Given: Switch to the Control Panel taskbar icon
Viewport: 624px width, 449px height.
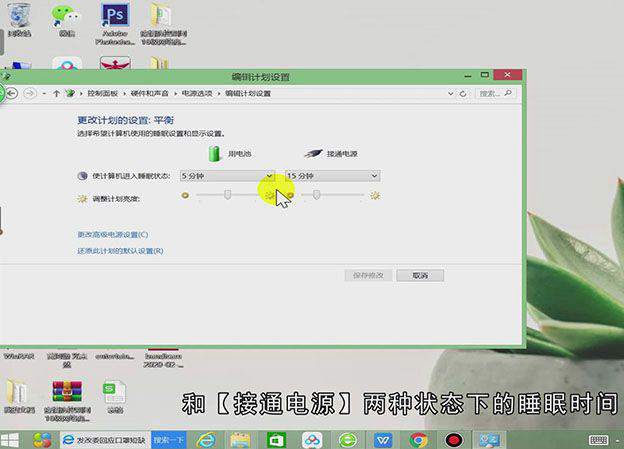Looking at the screenshot, I should point(489,440).
